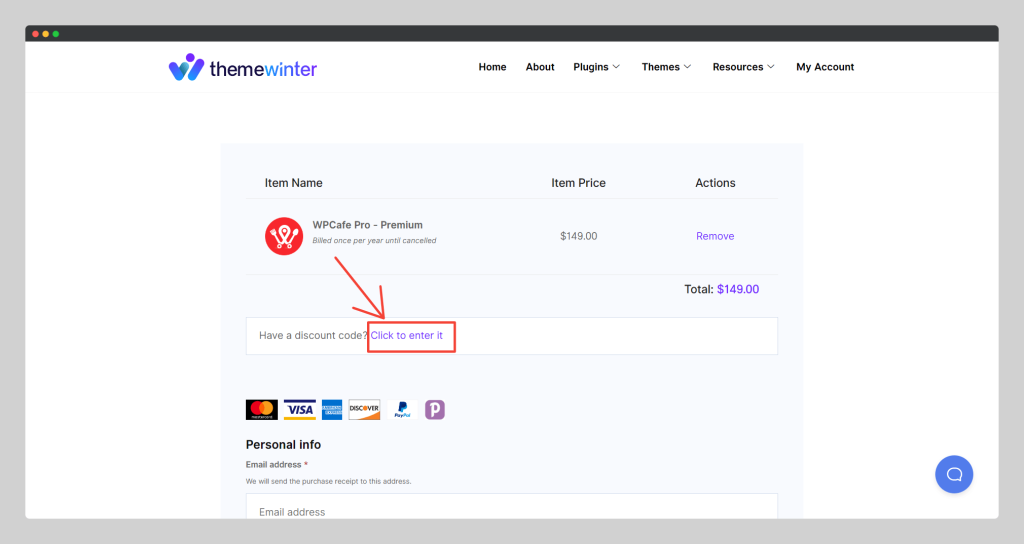This screenshot has height=544, width=1024.
Task: Open the Home menu item
Action: click(492, 67)
